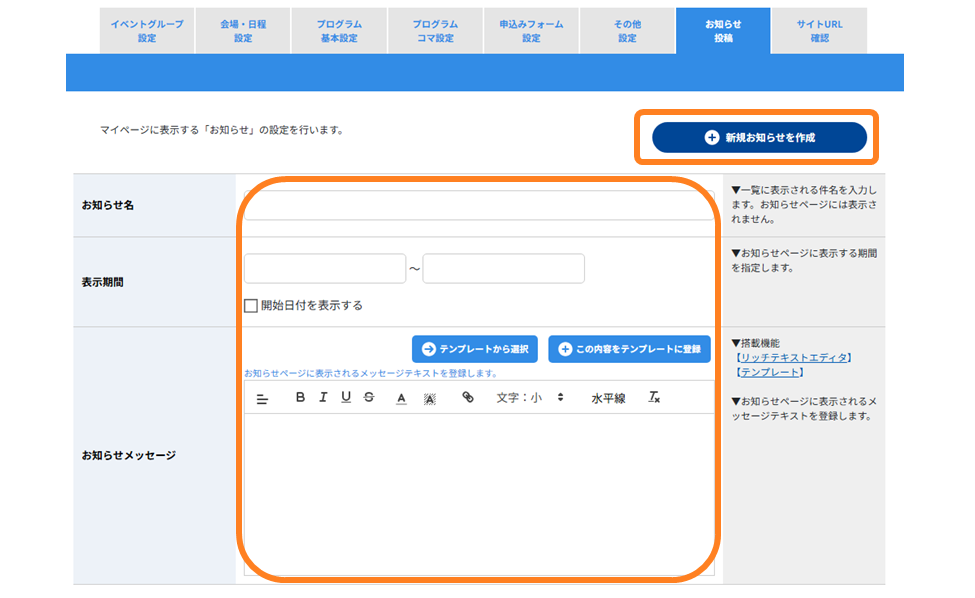The width and height of the screenshot is (975, 598).
Task: Switch to the イベントグループ設定 tab
Action: click(x=147, y=31)
